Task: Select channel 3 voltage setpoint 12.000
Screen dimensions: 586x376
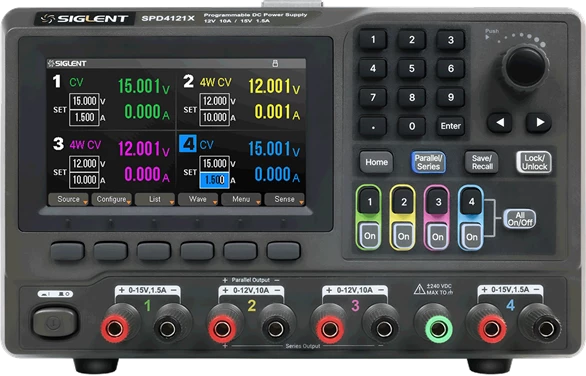Action: (x=84, y=164)
